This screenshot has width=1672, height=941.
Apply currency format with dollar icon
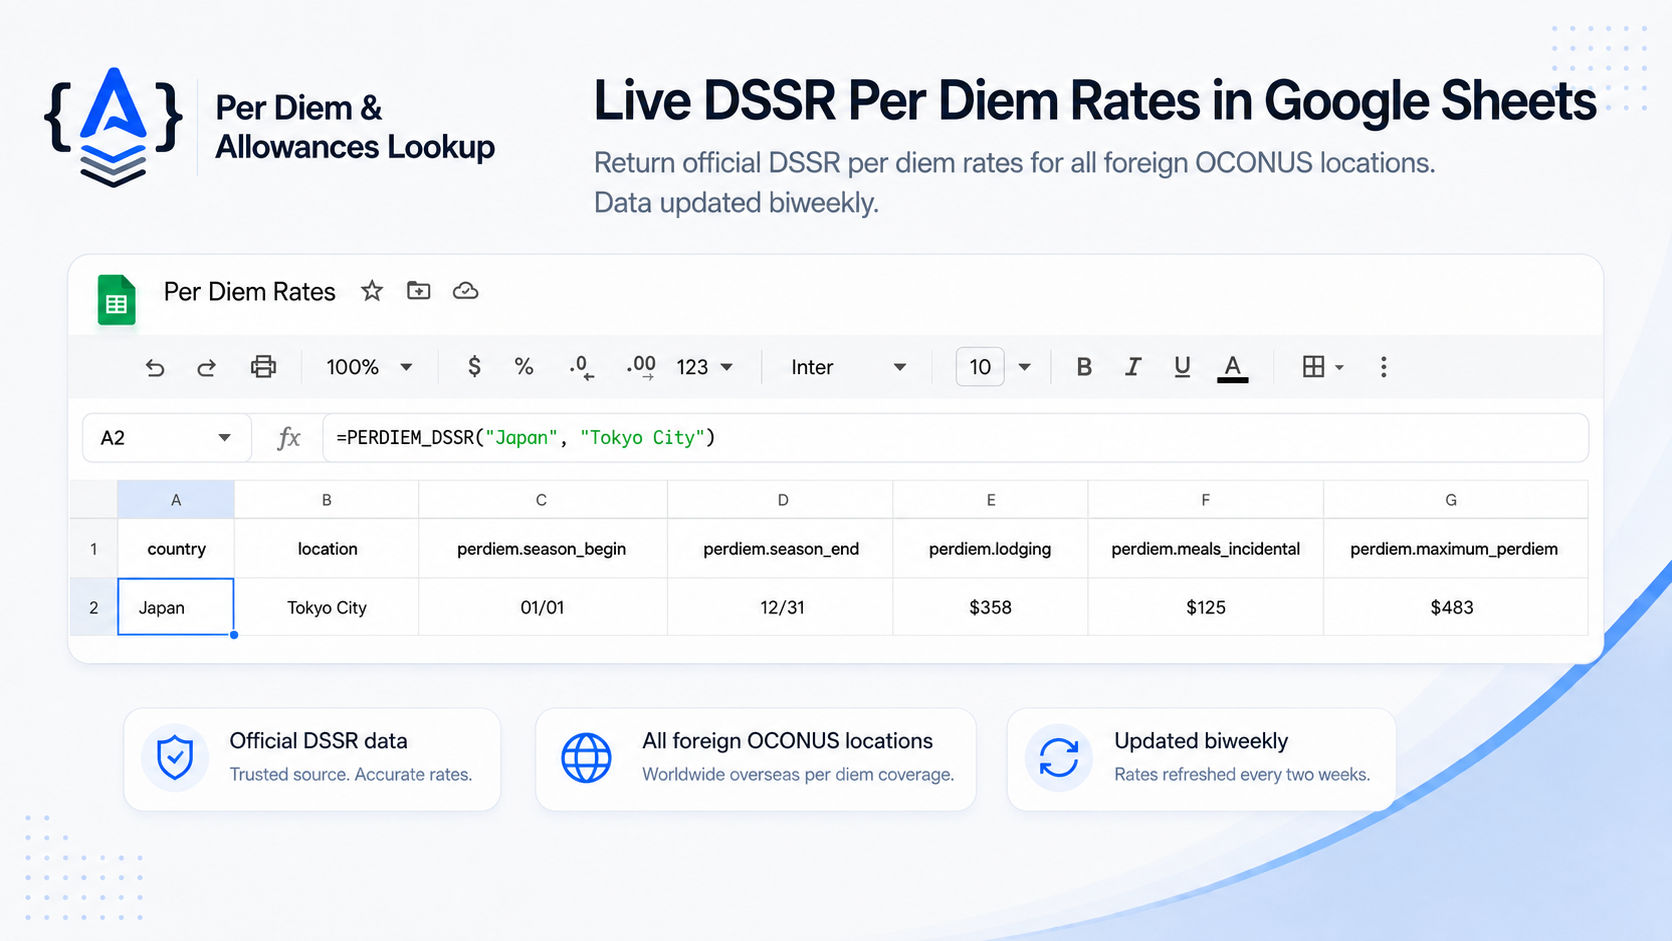coord(474,367)
